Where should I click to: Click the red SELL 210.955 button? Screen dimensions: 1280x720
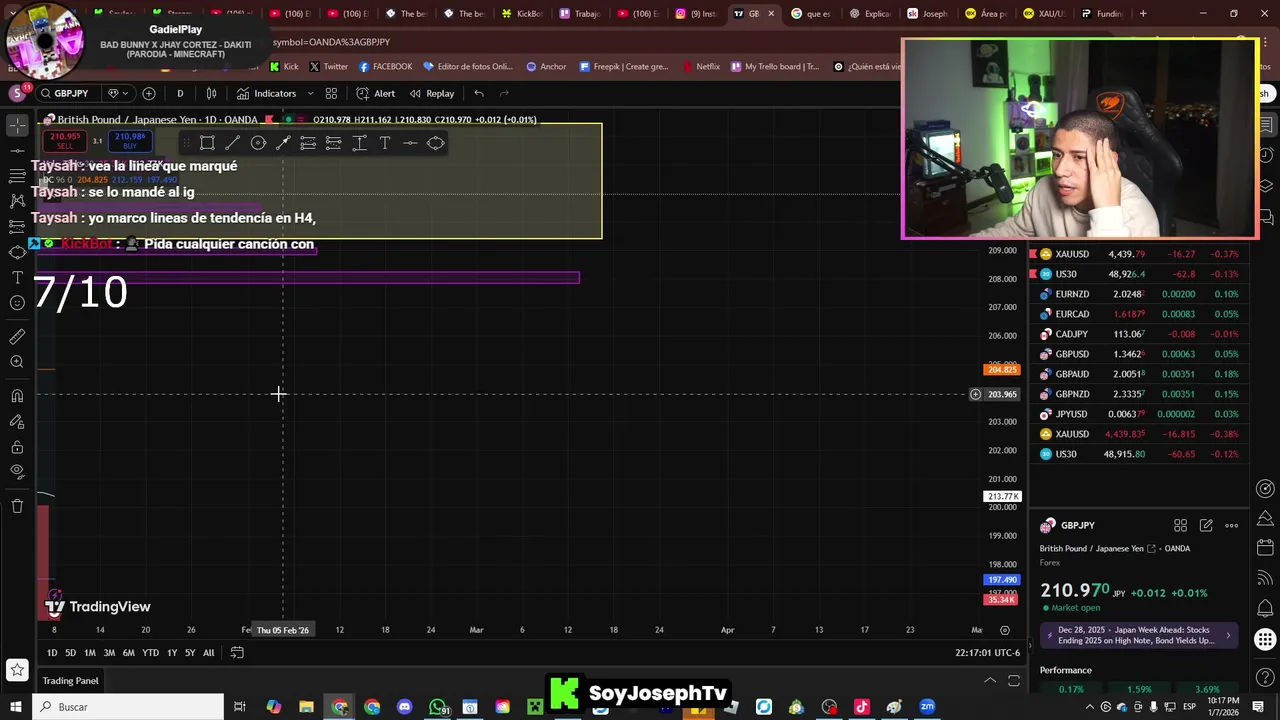tap(65, 141)
